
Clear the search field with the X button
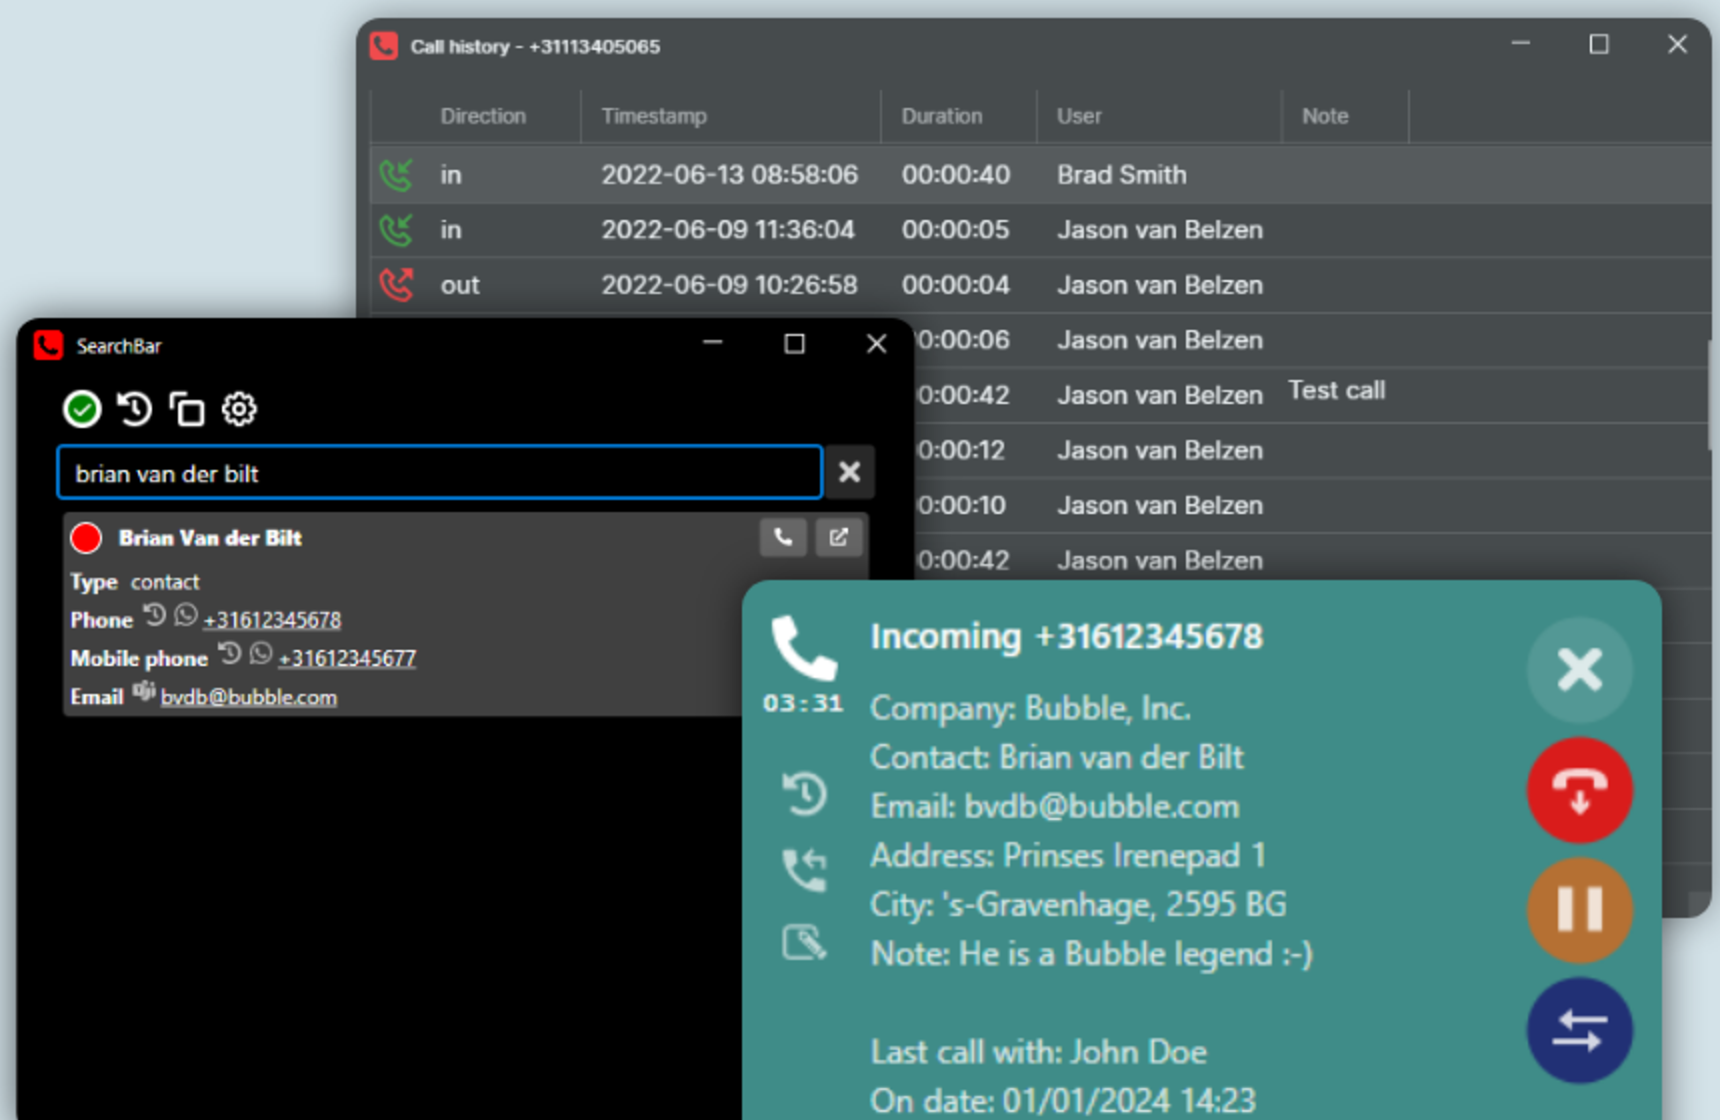tap(849, 472)
